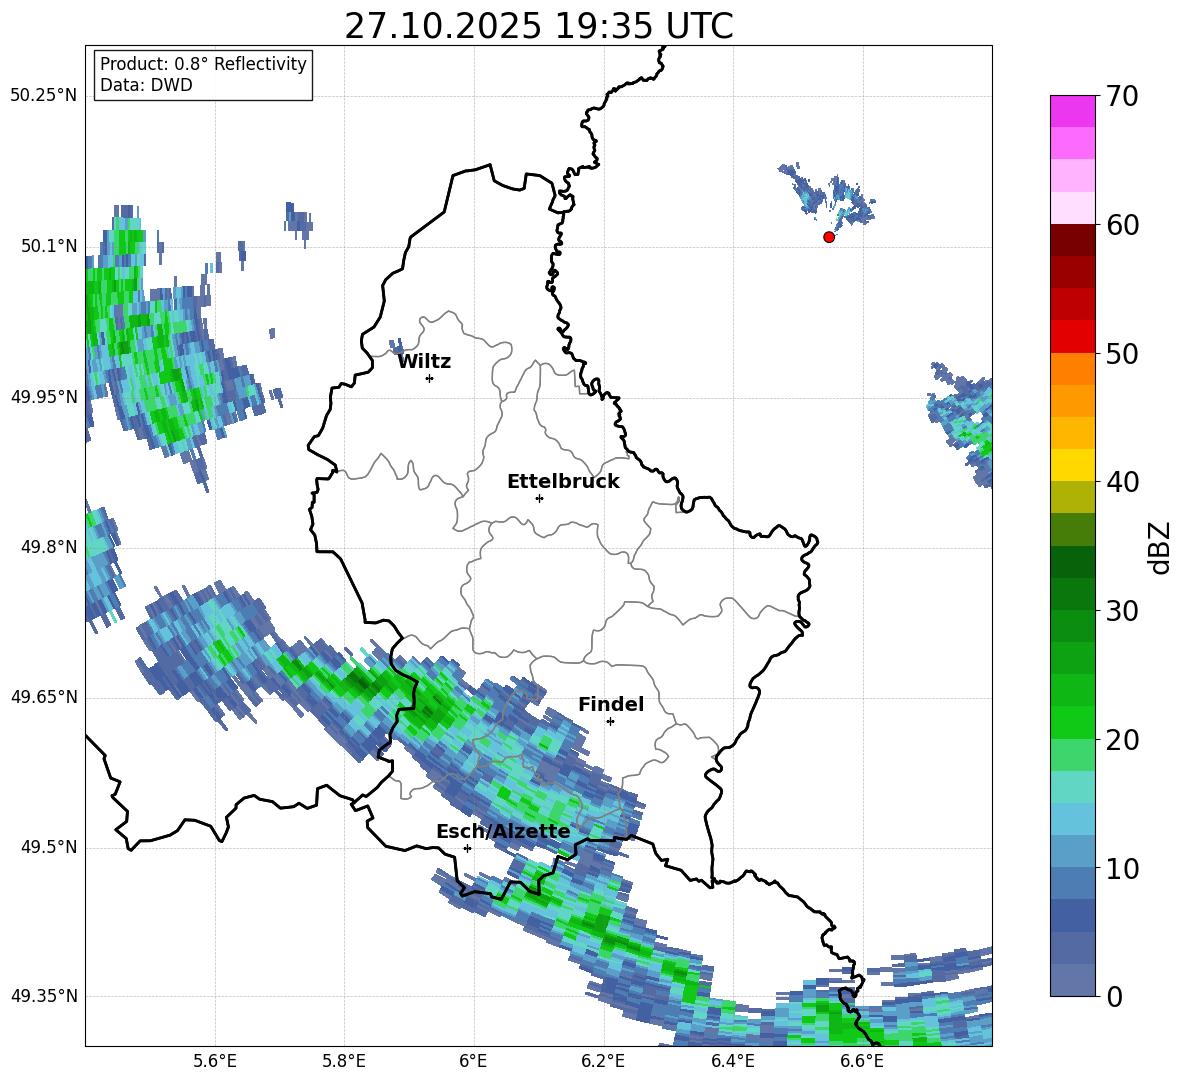Viewport: 1184px width, 1081px height.
Task: Click the 49.8°N latitude label
Action: [x=49, y=547]
